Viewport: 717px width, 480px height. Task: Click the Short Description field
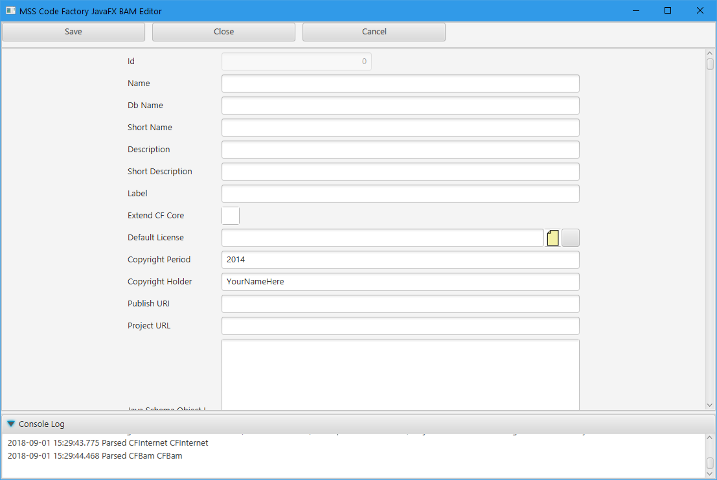point(400,171)
